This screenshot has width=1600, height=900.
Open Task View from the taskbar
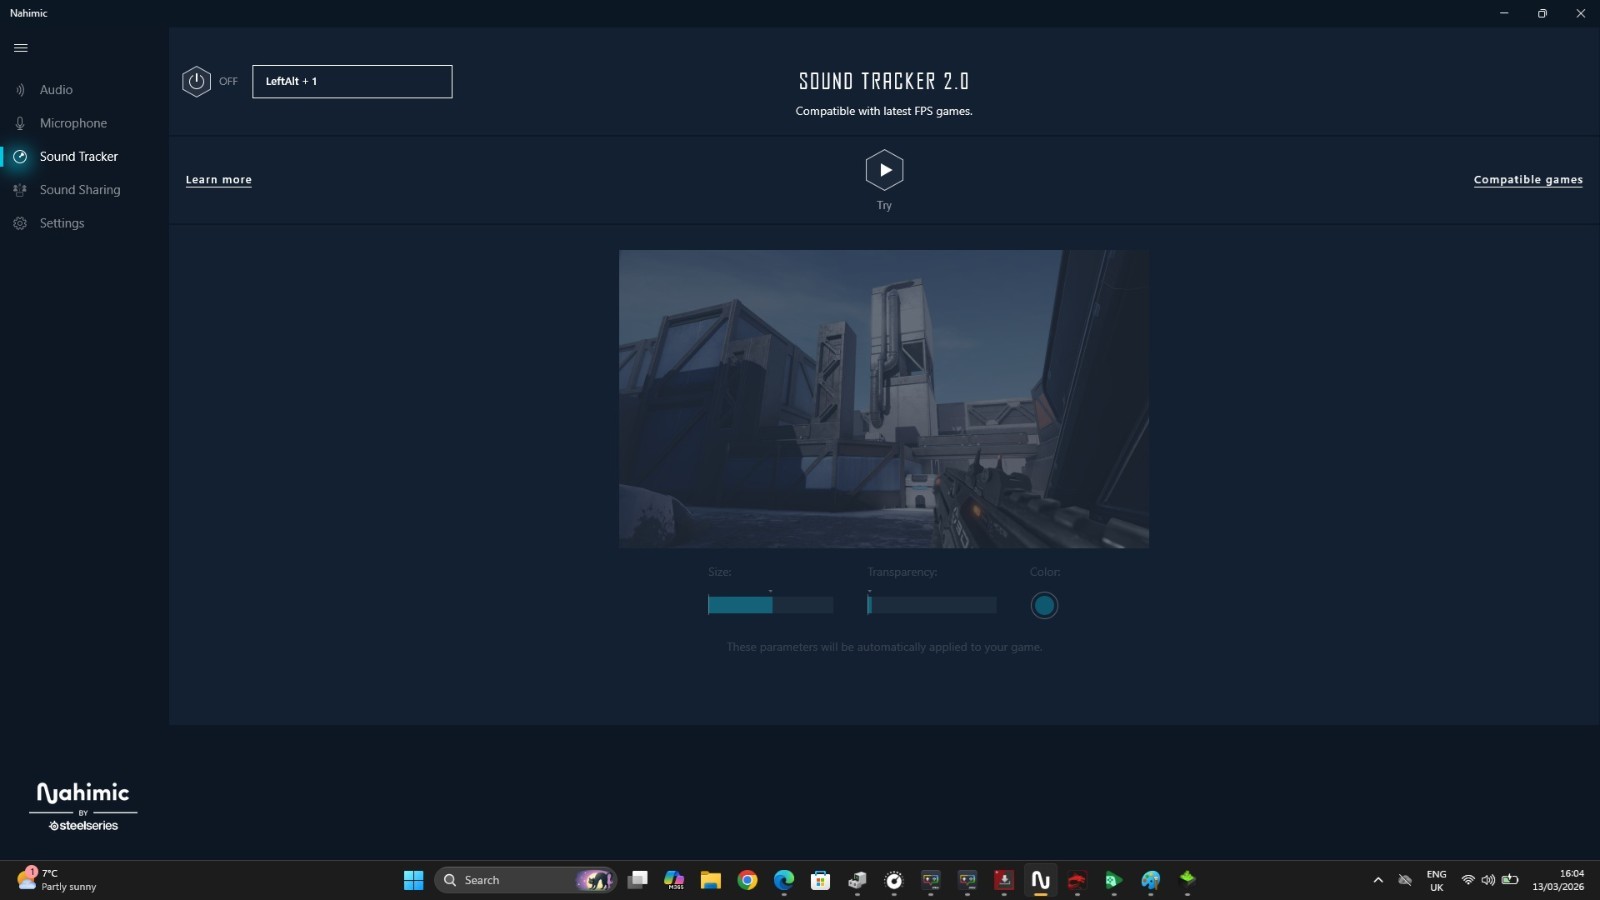(x=637, y=880)
